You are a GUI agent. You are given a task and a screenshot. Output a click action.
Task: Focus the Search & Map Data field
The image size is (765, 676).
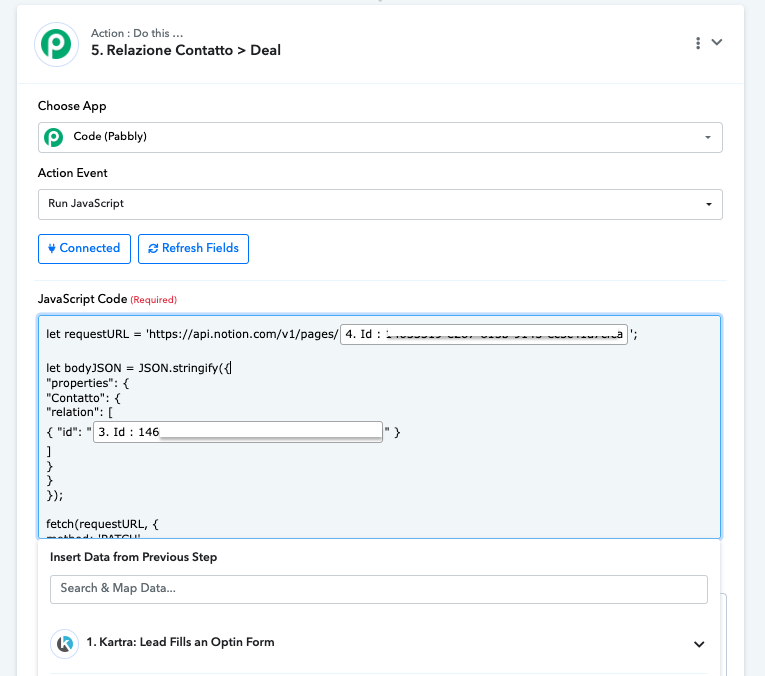(379, 589)
